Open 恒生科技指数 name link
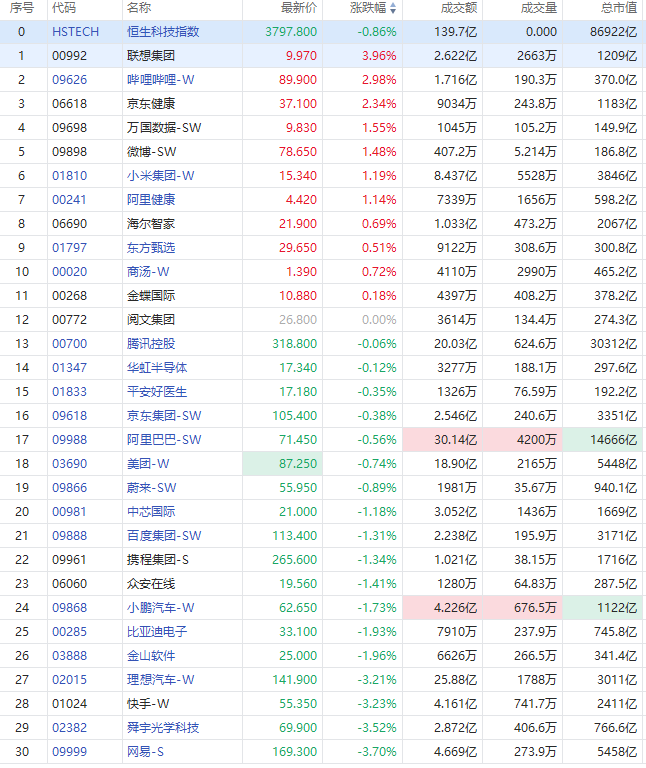The width and height of the screenshot is (646, 768). [163, 32]
